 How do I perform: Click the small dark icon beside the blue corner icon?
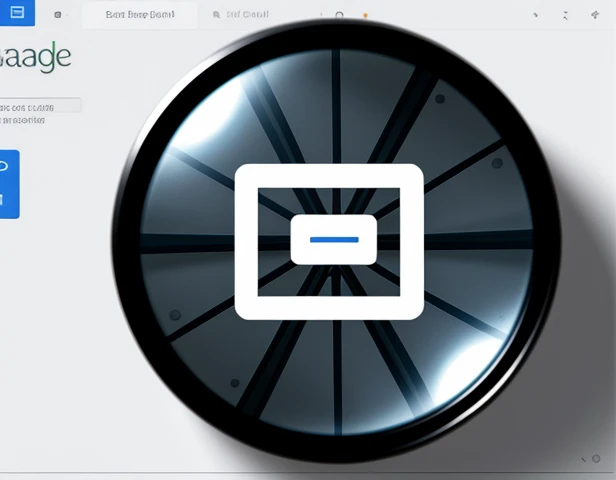[57, 15]
